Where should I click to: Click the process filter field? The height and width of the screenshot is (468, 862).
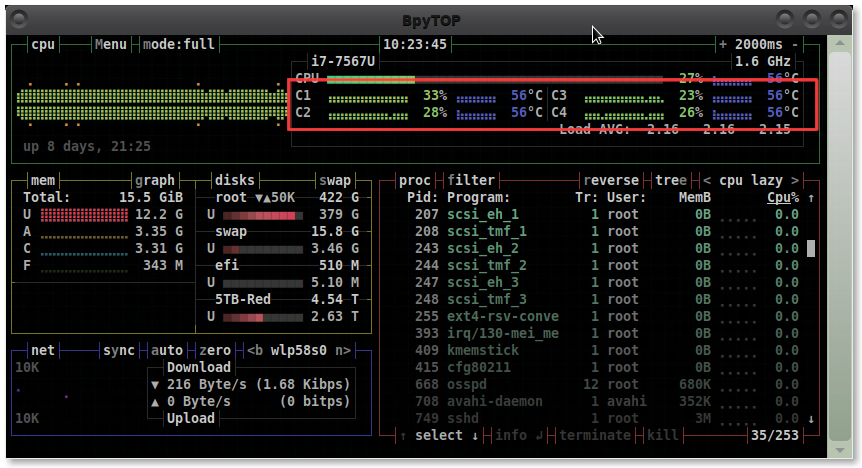pos(471,180)
